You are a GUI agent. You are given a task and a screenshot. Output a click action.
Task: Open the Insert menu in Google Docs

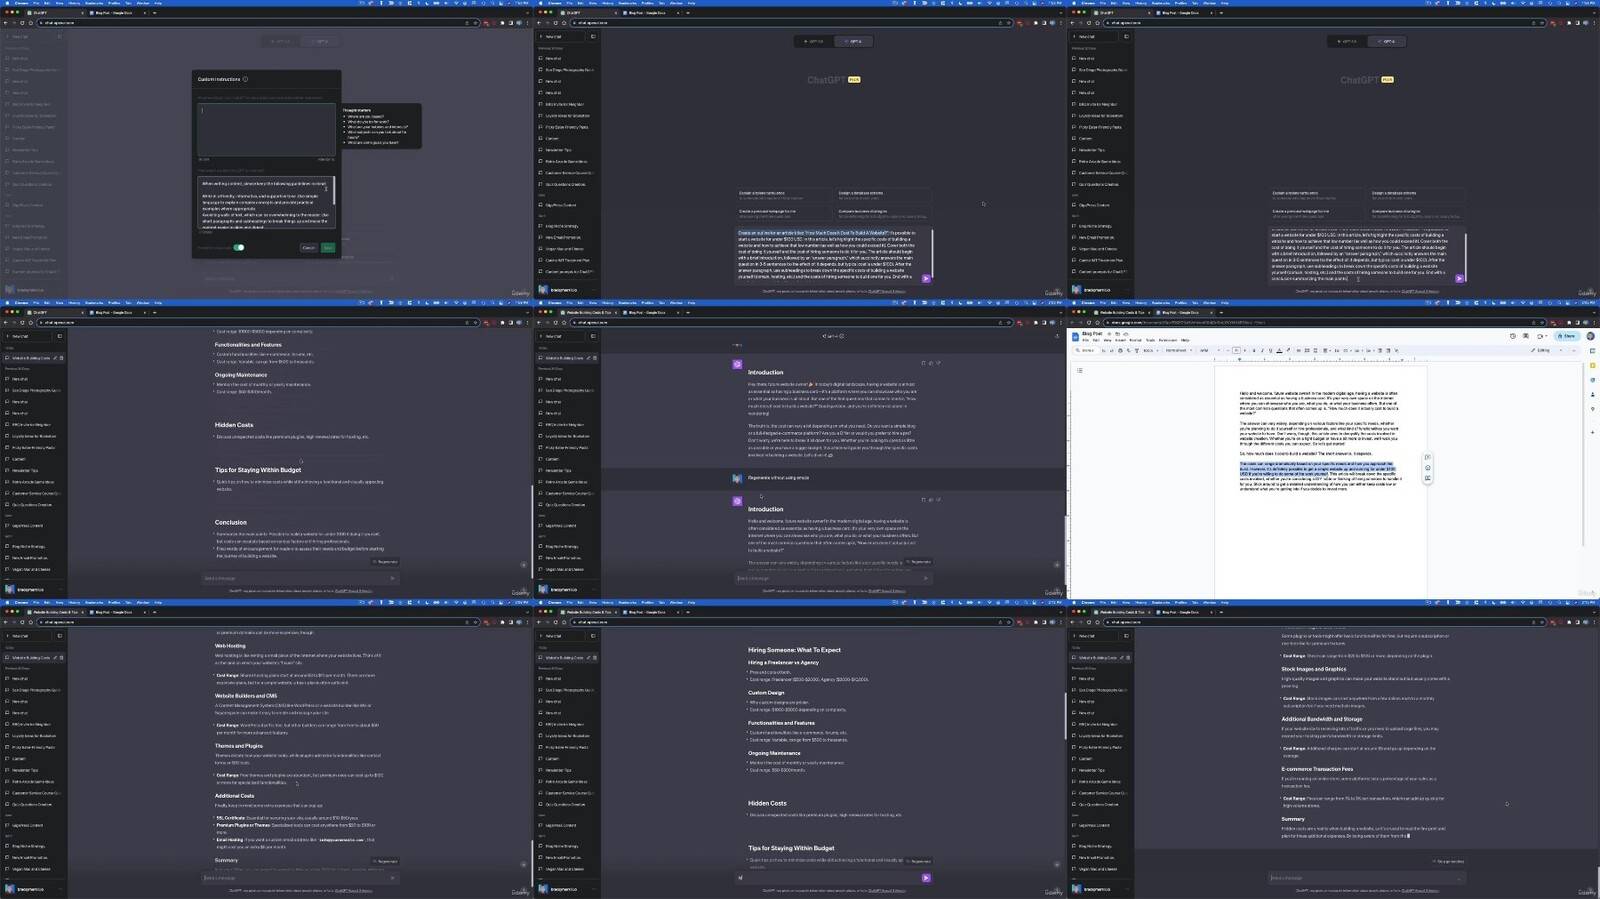click(x=1121, y=340)
